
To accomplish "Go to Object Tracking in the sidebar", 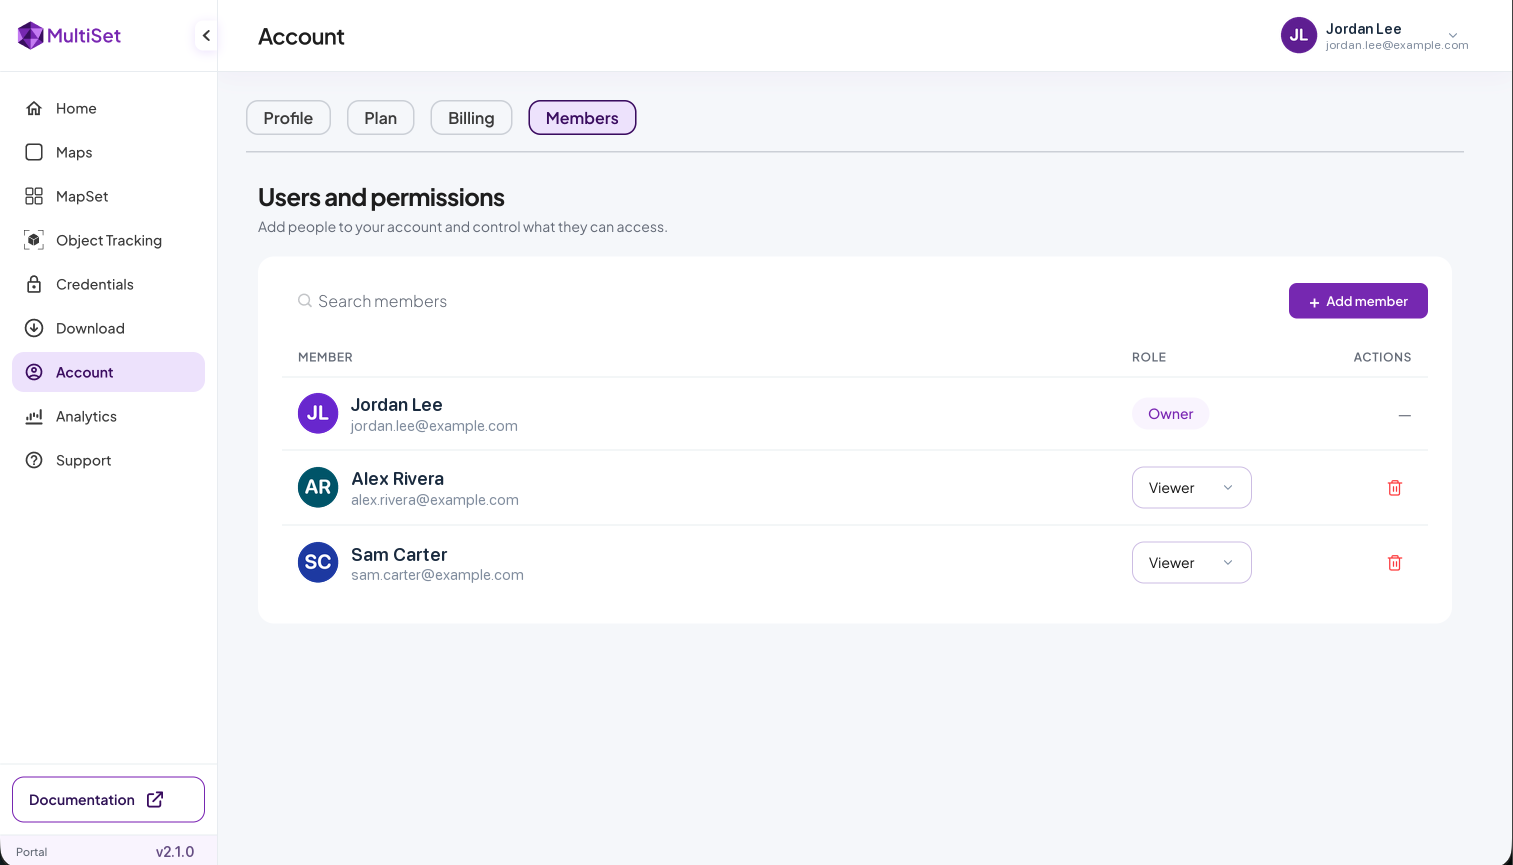I will click(x=108, y=240).
